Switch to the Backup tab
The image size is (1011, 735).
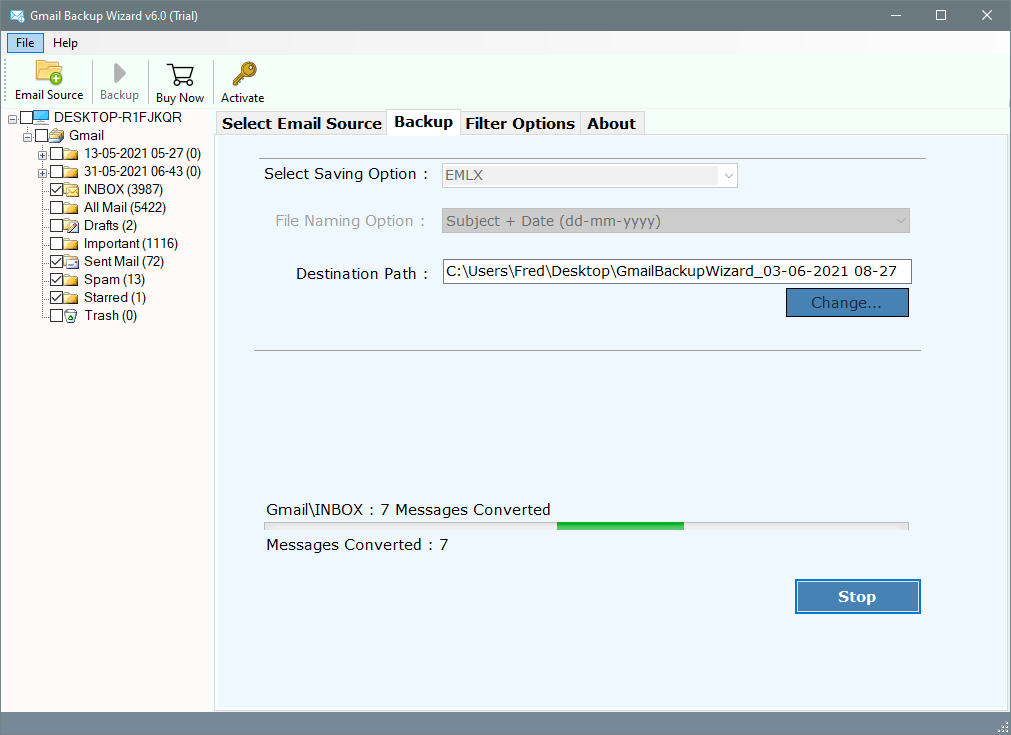coord(424,122)
